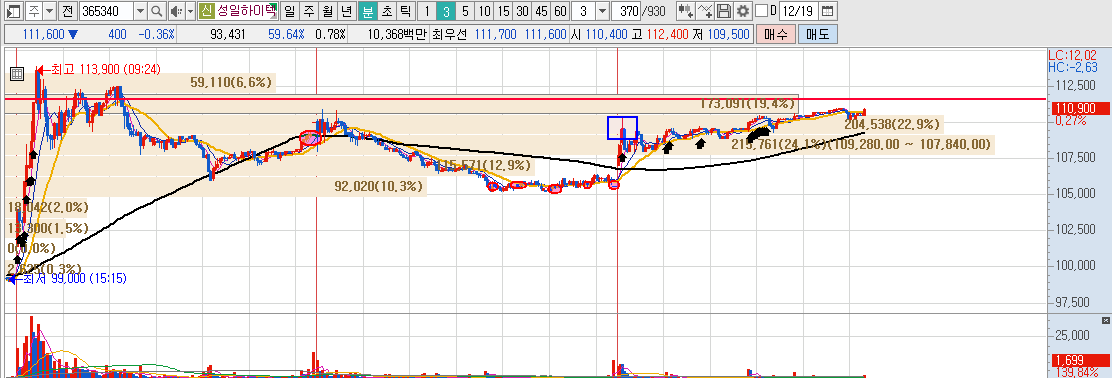Screen dimensions: 1112x378
Task: Toggle the D checkbox beside the date
Action: (x=762, y=11)
